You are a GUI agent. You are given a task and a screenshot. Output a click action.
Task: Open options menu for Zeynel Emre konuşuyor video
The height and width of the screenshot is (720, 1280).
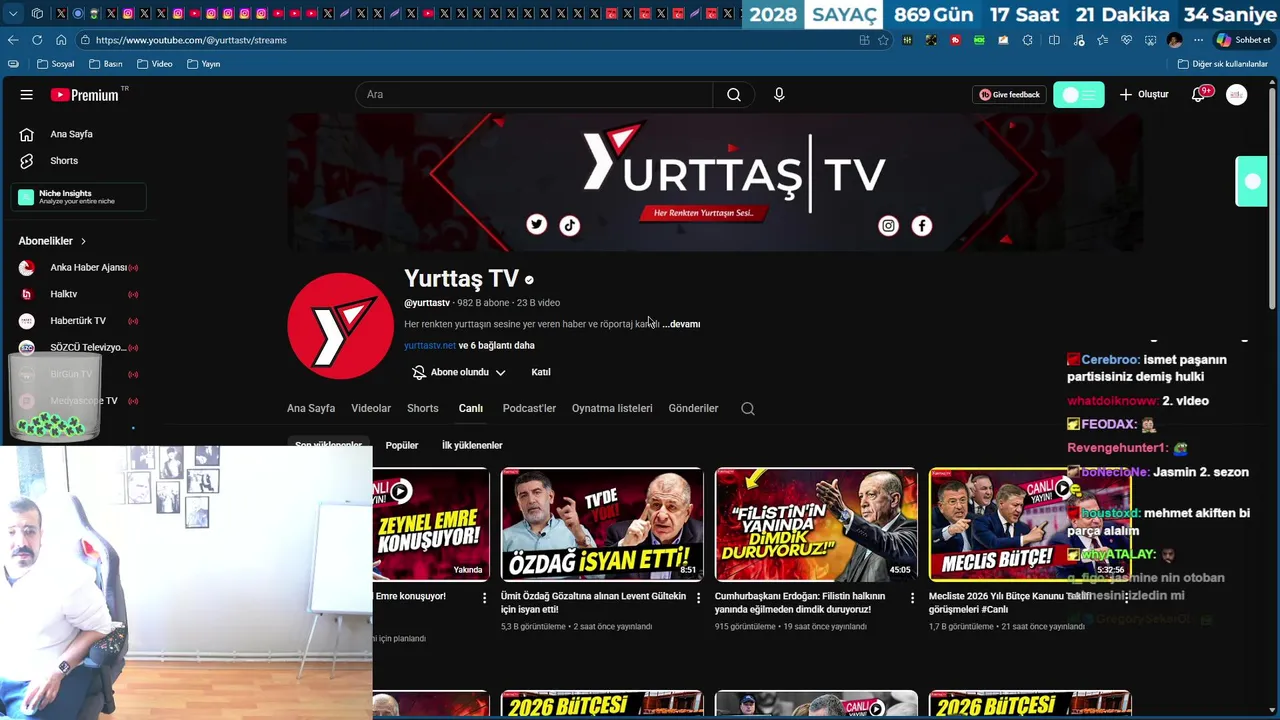coord(485,598)
